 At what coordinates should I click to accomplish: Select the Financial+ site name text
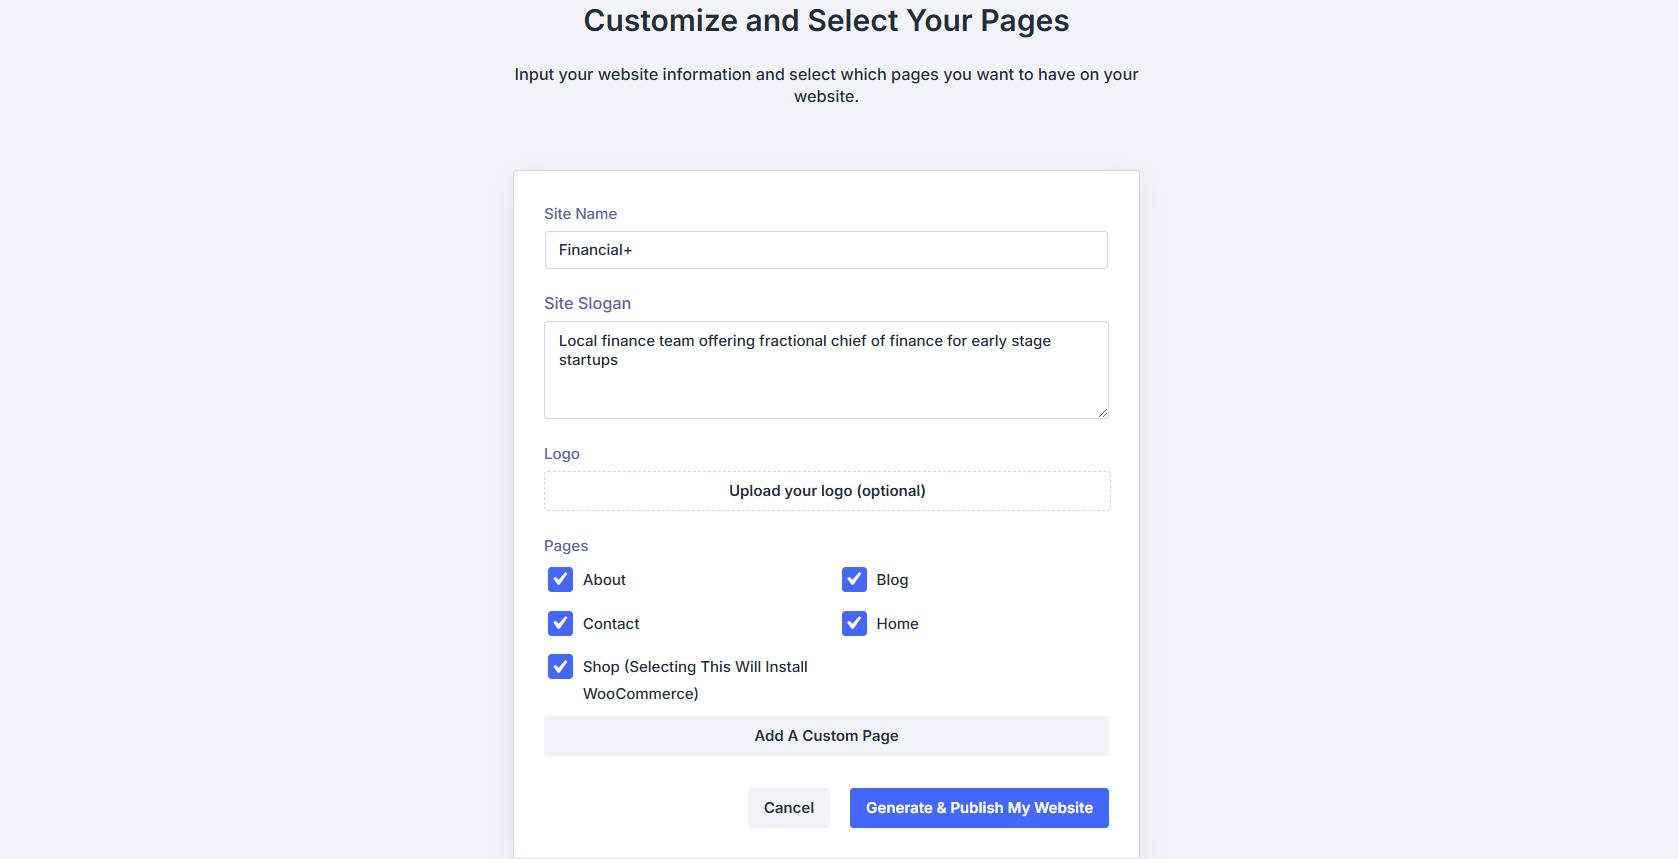[596, 249]
